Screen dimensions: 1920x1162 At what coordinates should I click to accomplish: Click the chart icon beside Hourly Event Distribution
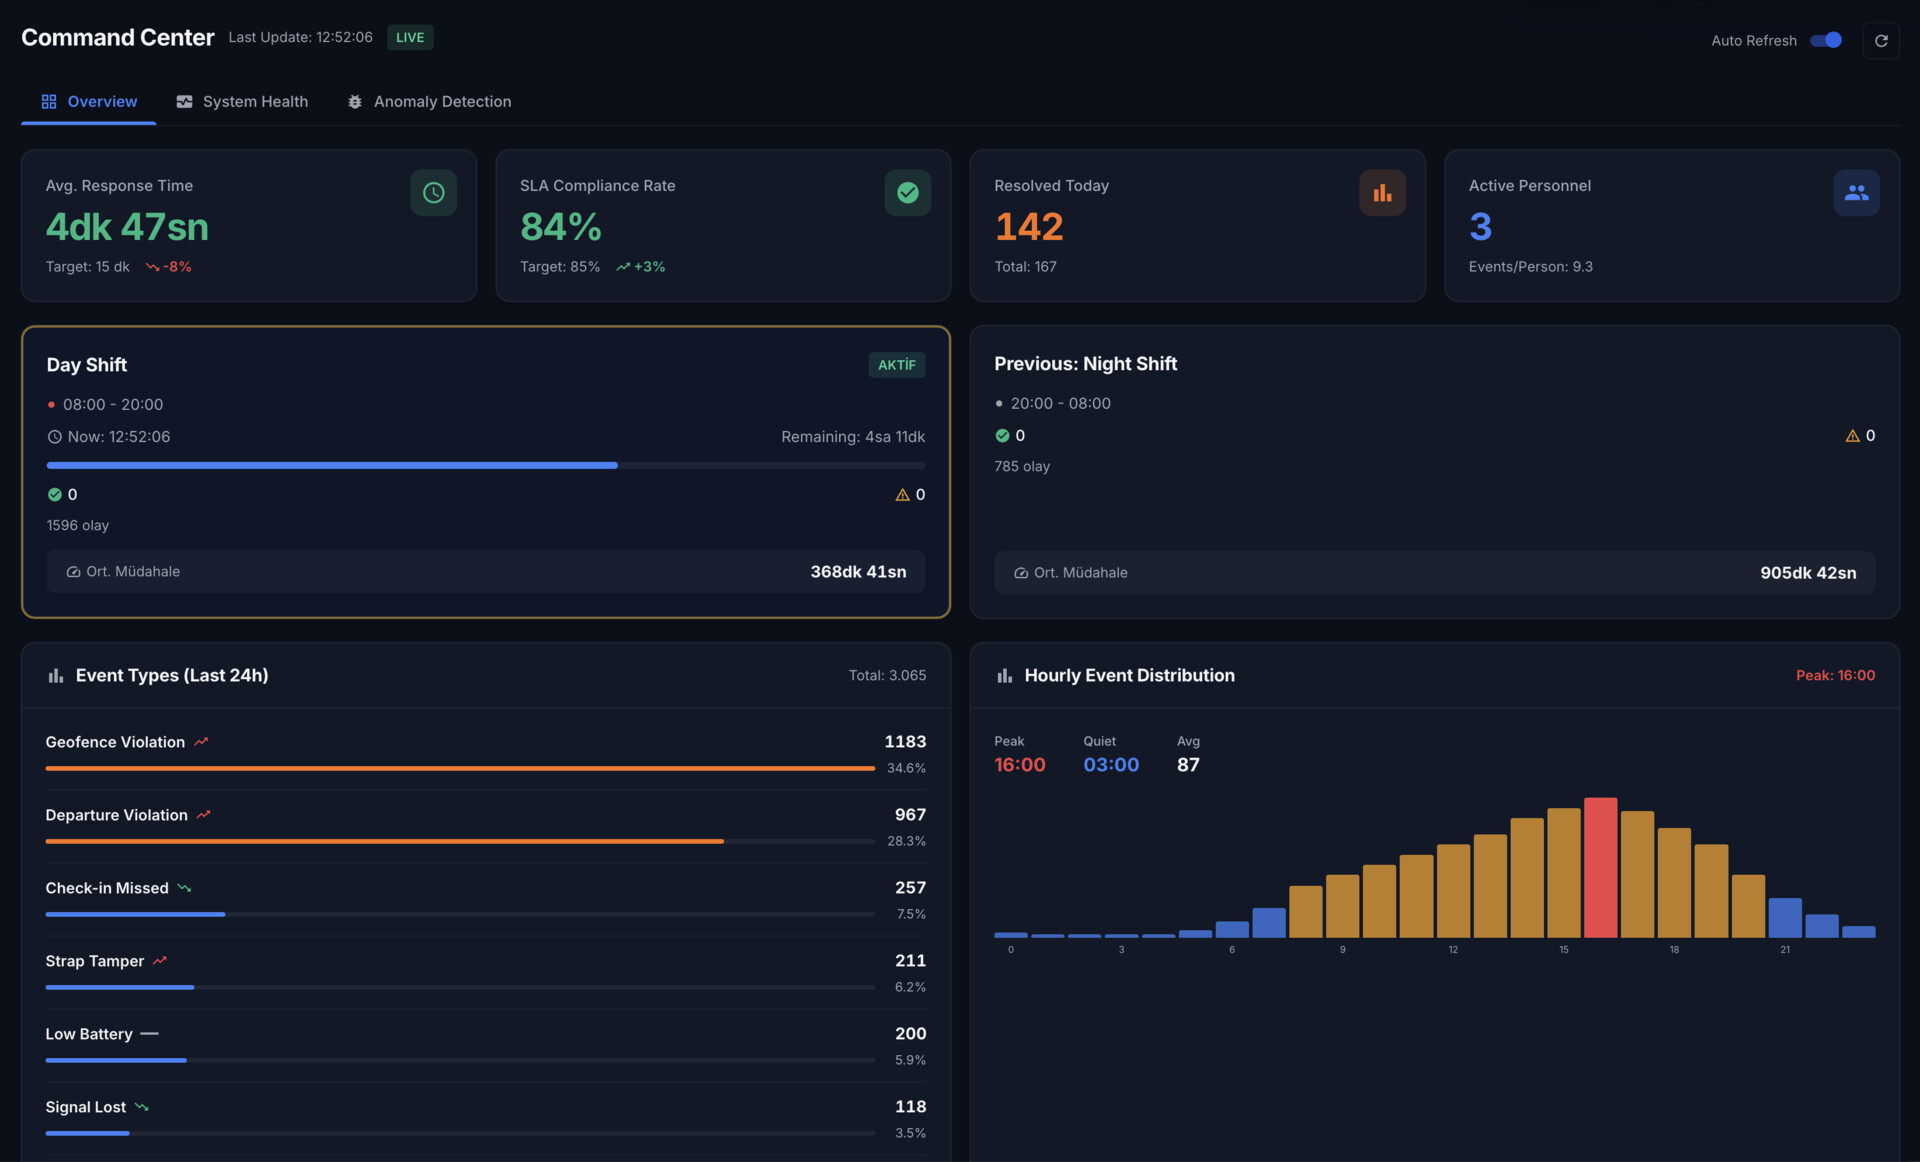1004,675
